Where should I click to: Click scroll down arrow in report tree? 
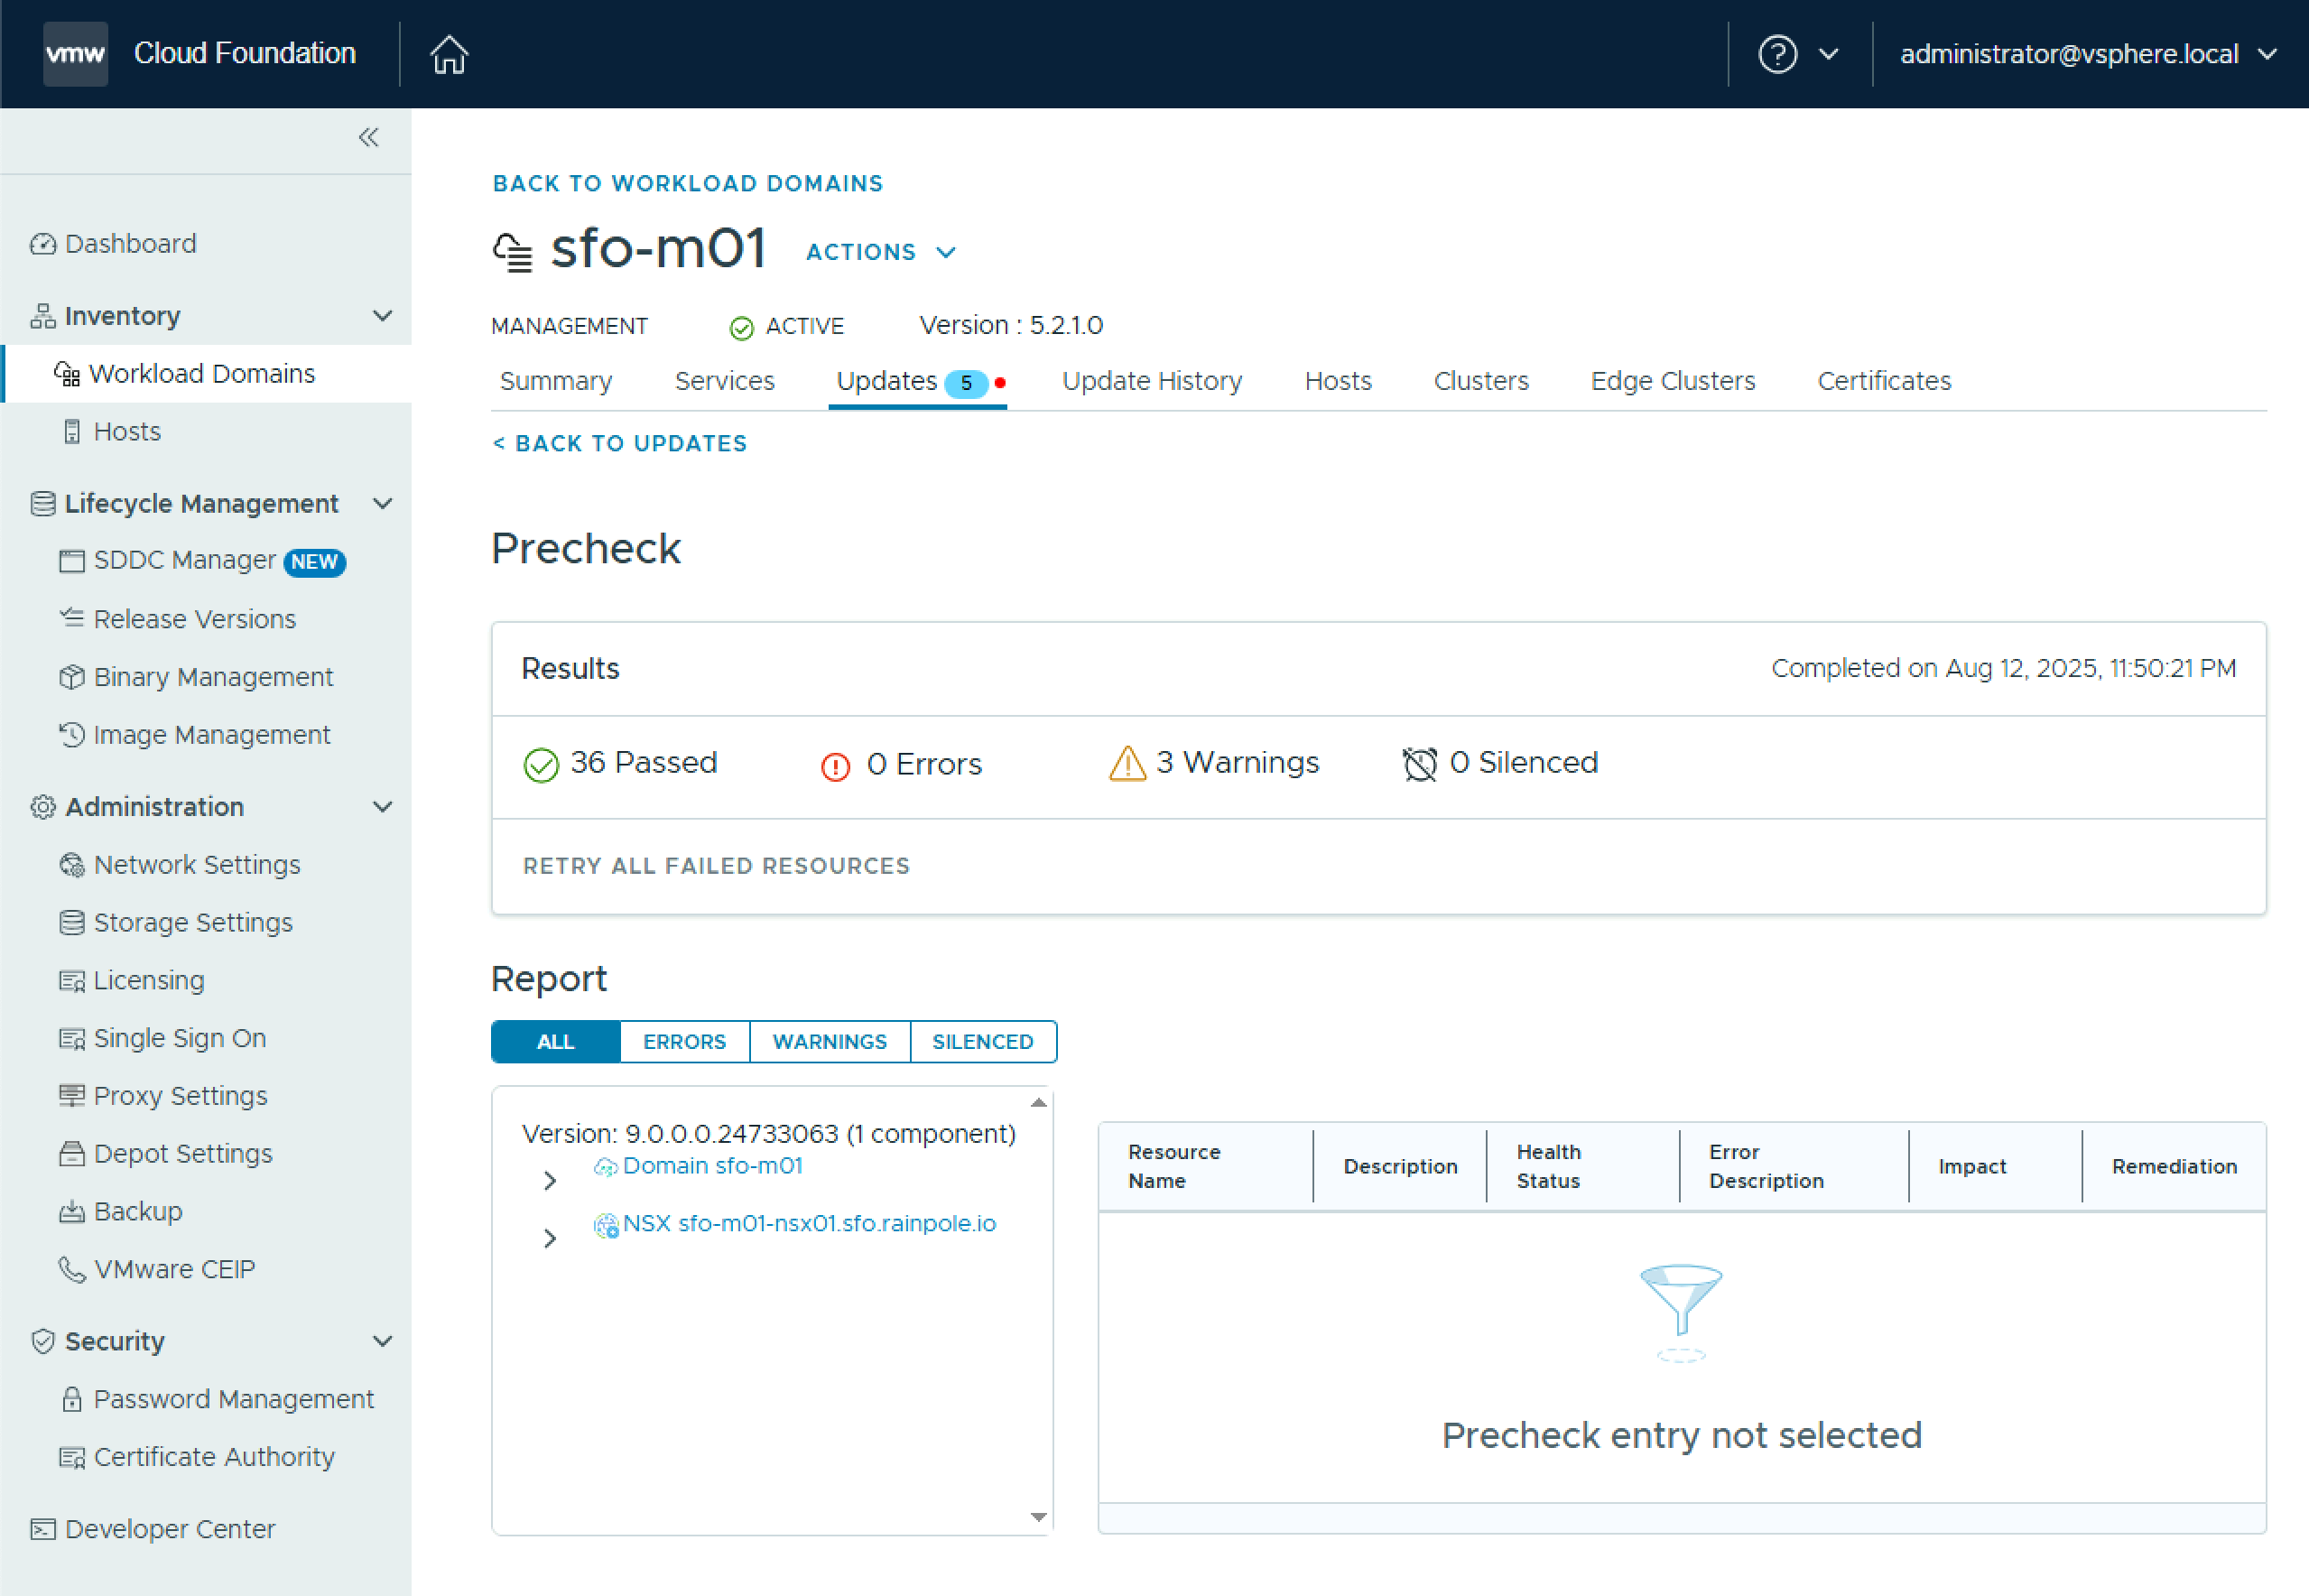coord(1038,1517)
